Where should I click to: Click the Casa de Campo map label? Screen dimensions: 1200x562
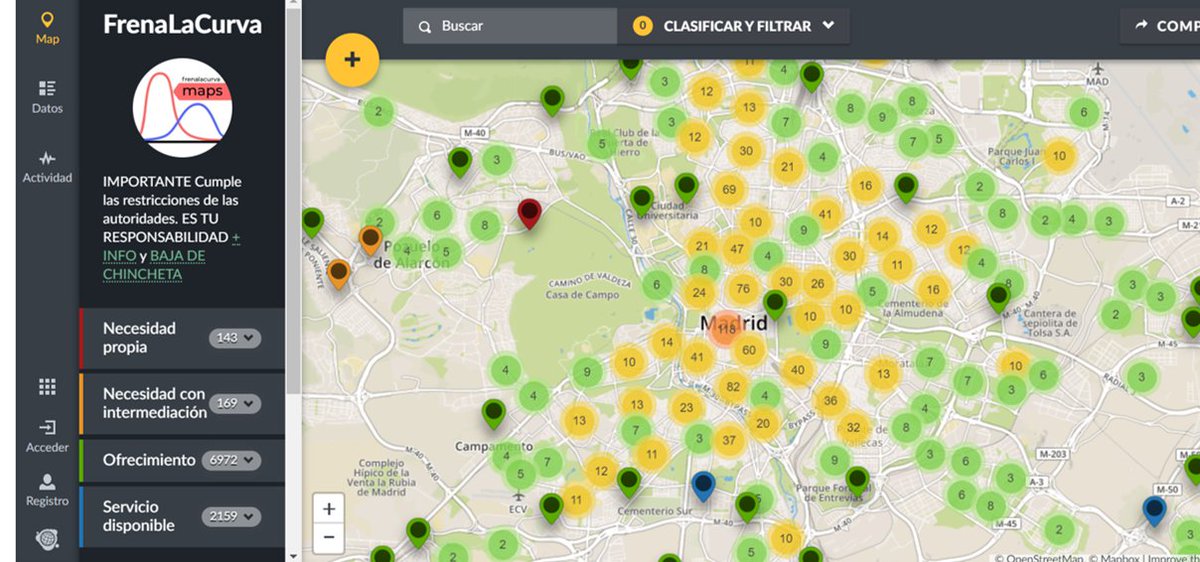tap(583, 295)
